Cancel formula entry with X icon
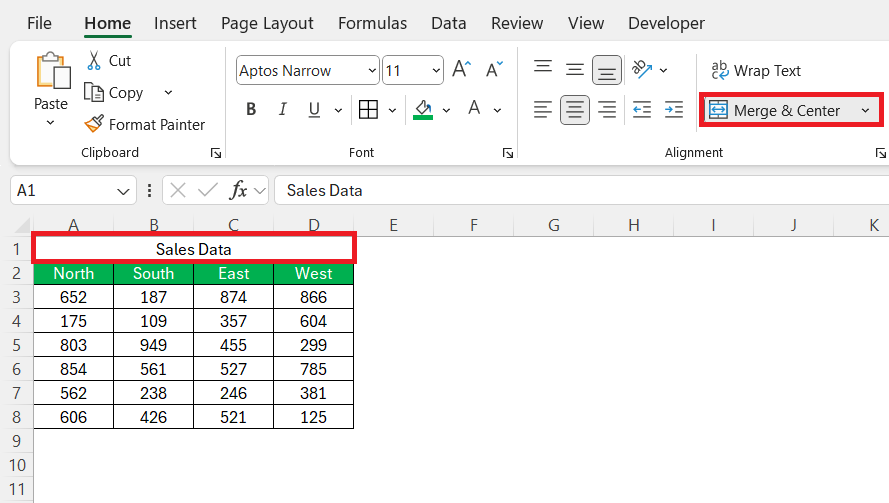The height and width of the screenshot is (503, 889). coord(178,191)
